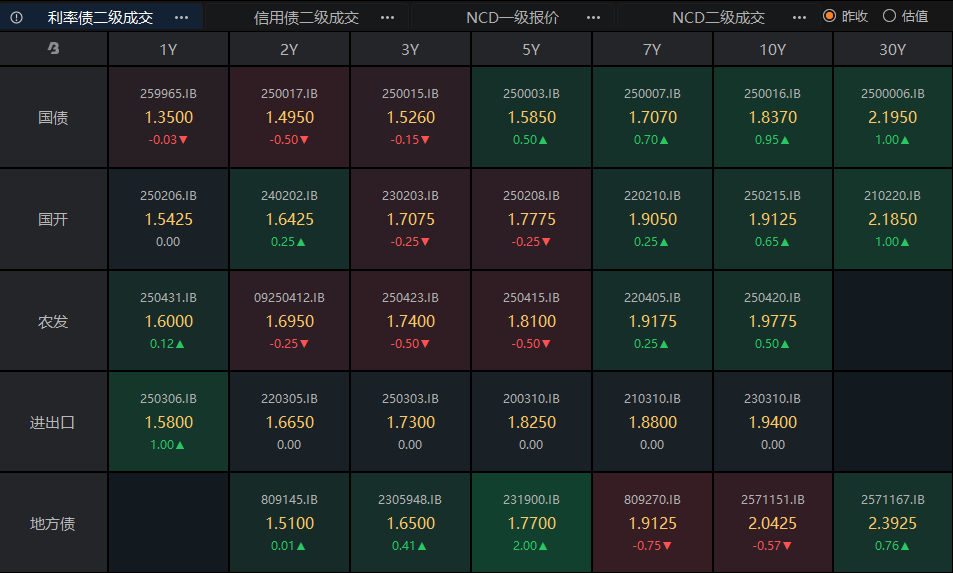The image size is (953, 573).
Task: Switch to the 信用债二级成交 tab
Action: click(306, 17)
